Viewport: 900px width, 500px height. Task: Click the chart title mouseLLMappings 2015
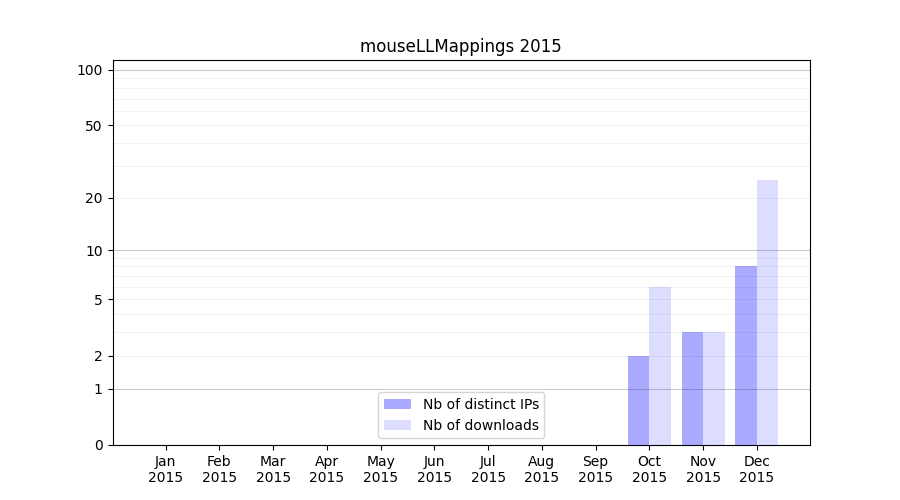(x=460, y=46)
